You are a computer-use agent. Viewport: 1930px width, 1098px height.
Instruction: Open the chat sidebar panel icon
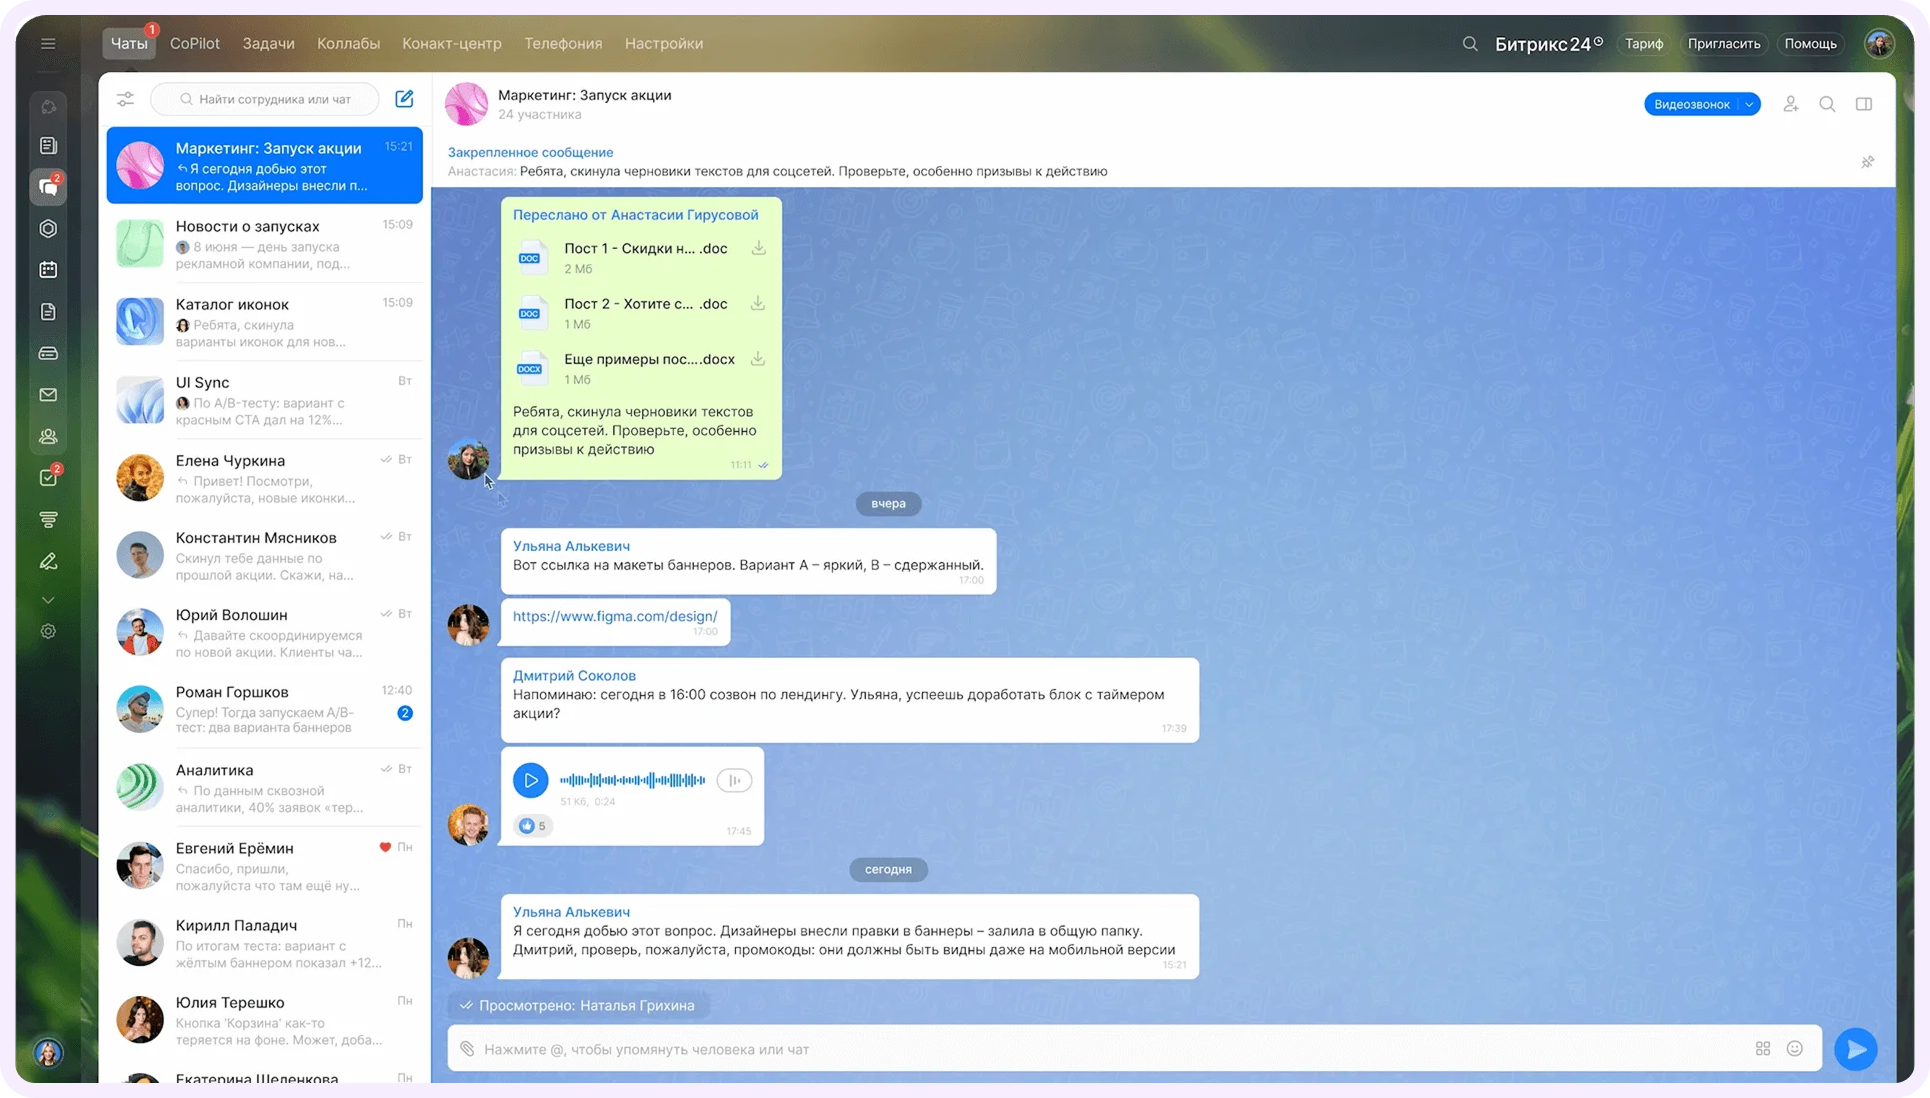(1864, 104)
